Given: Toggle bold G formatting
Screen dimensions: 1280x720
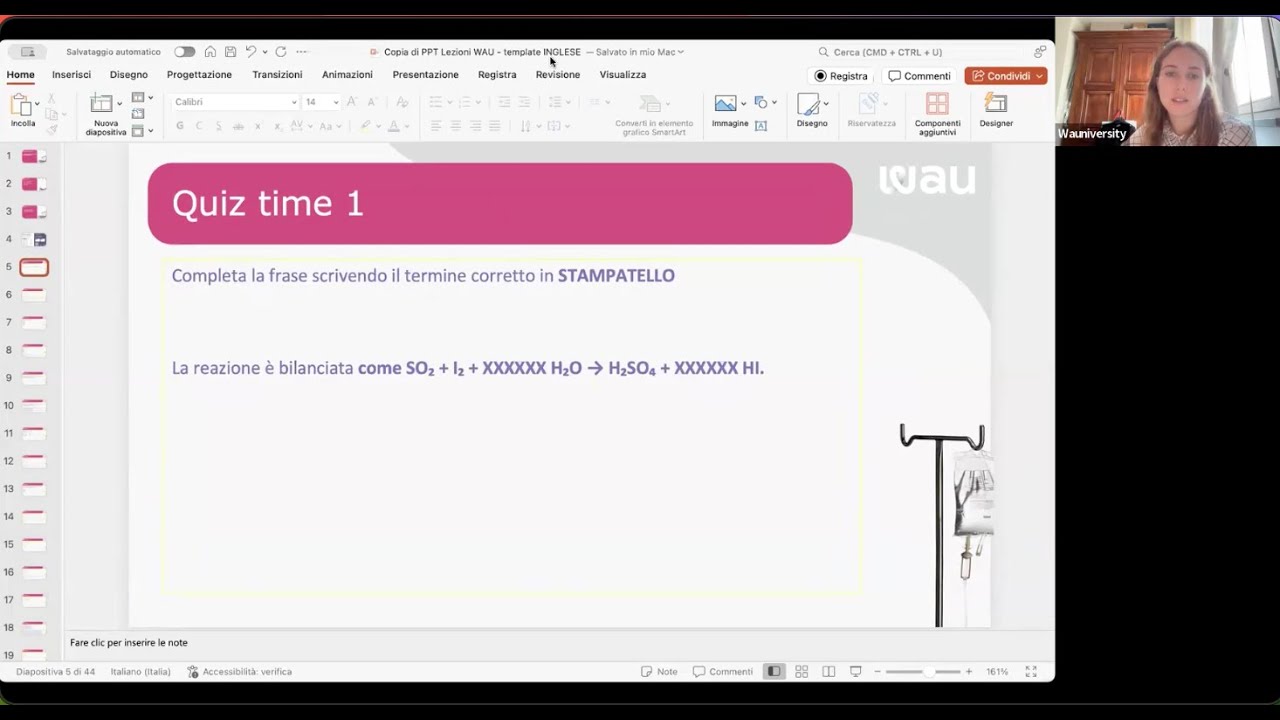Looking at the screenshot, I should point(180,126).
